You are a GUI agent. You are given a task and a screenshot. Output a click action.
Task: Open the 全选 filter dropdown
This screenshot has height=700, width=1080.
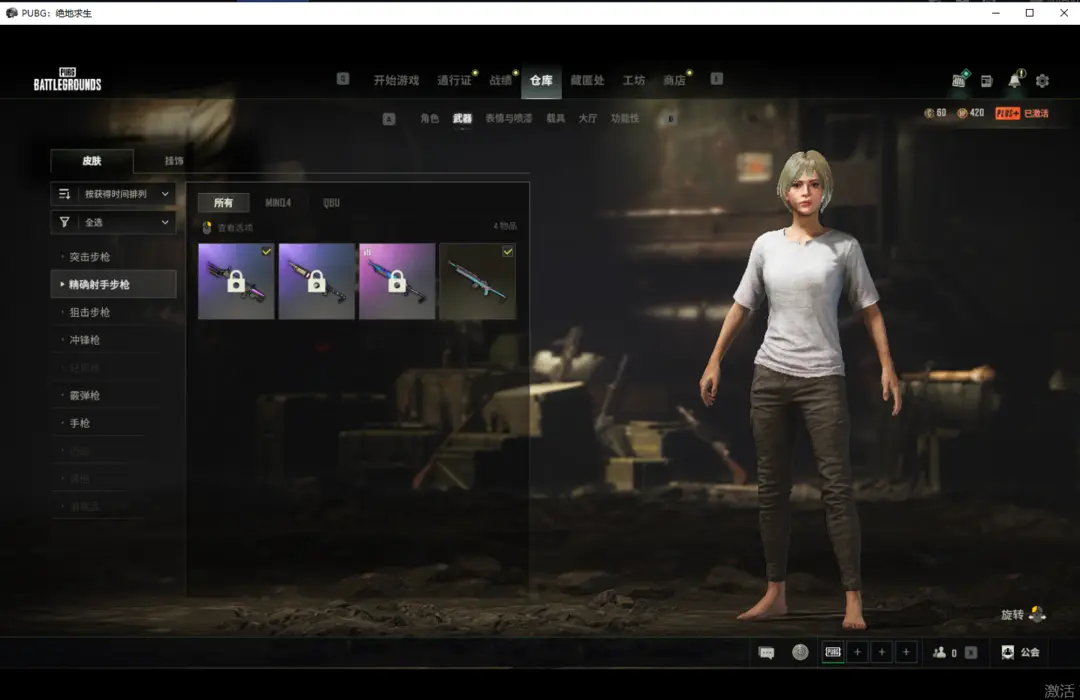(114, 222)
